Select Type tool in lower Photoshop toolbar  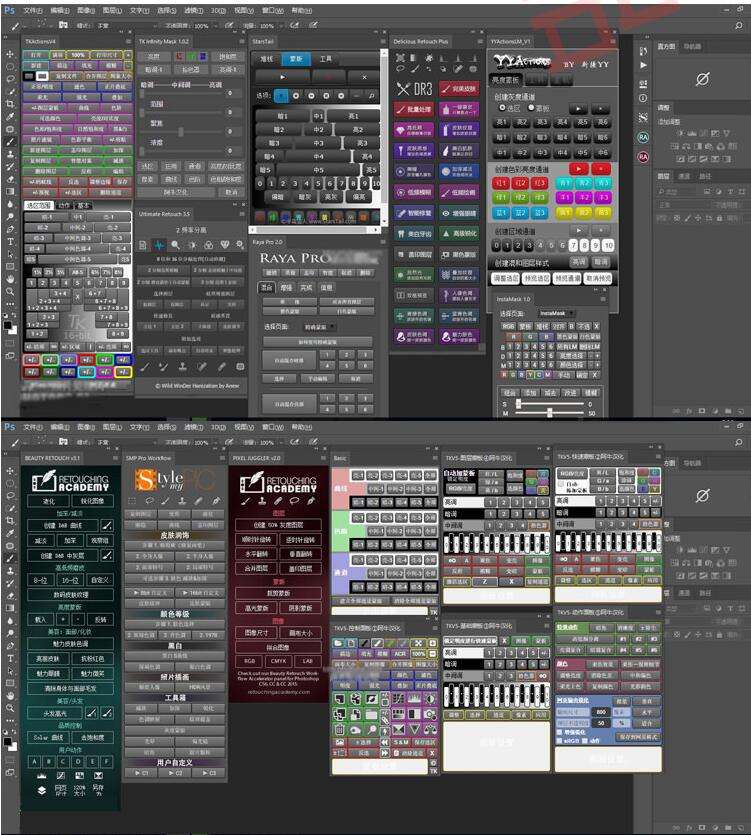[x=10, y=658]
